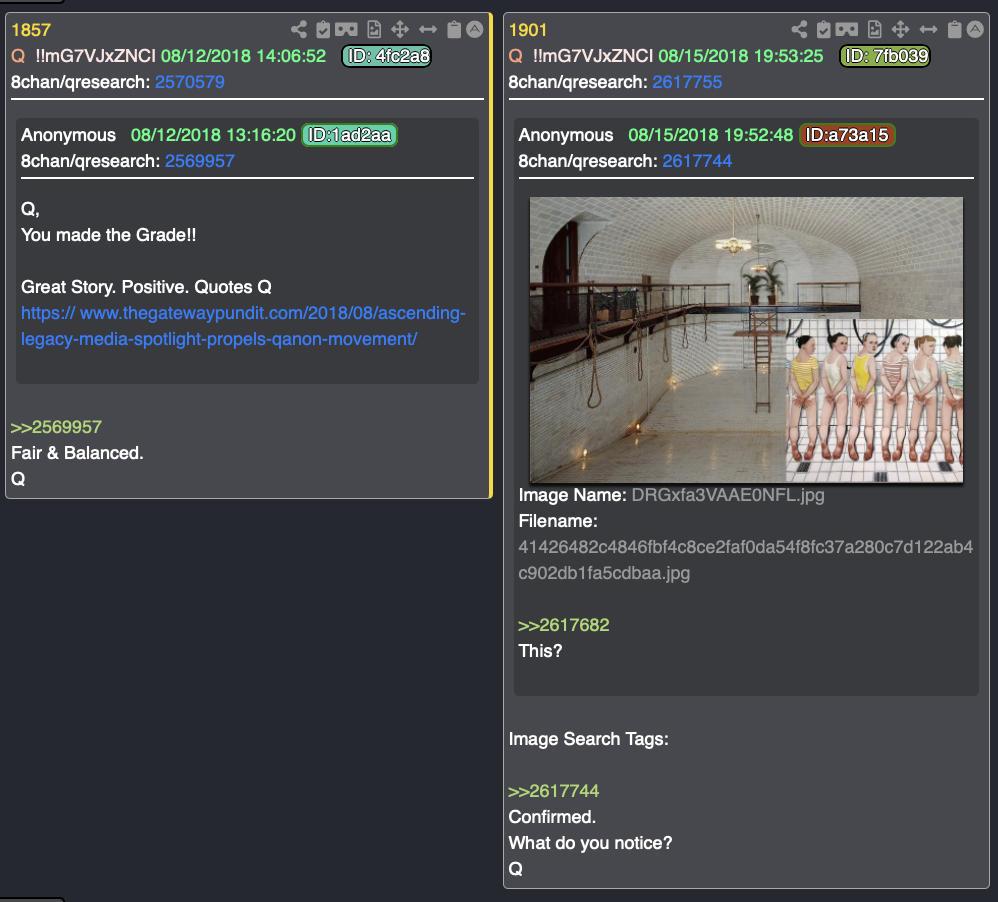Click the ID: 4fc2a8 badge
The image size is (998, 902).
[387, 56]
